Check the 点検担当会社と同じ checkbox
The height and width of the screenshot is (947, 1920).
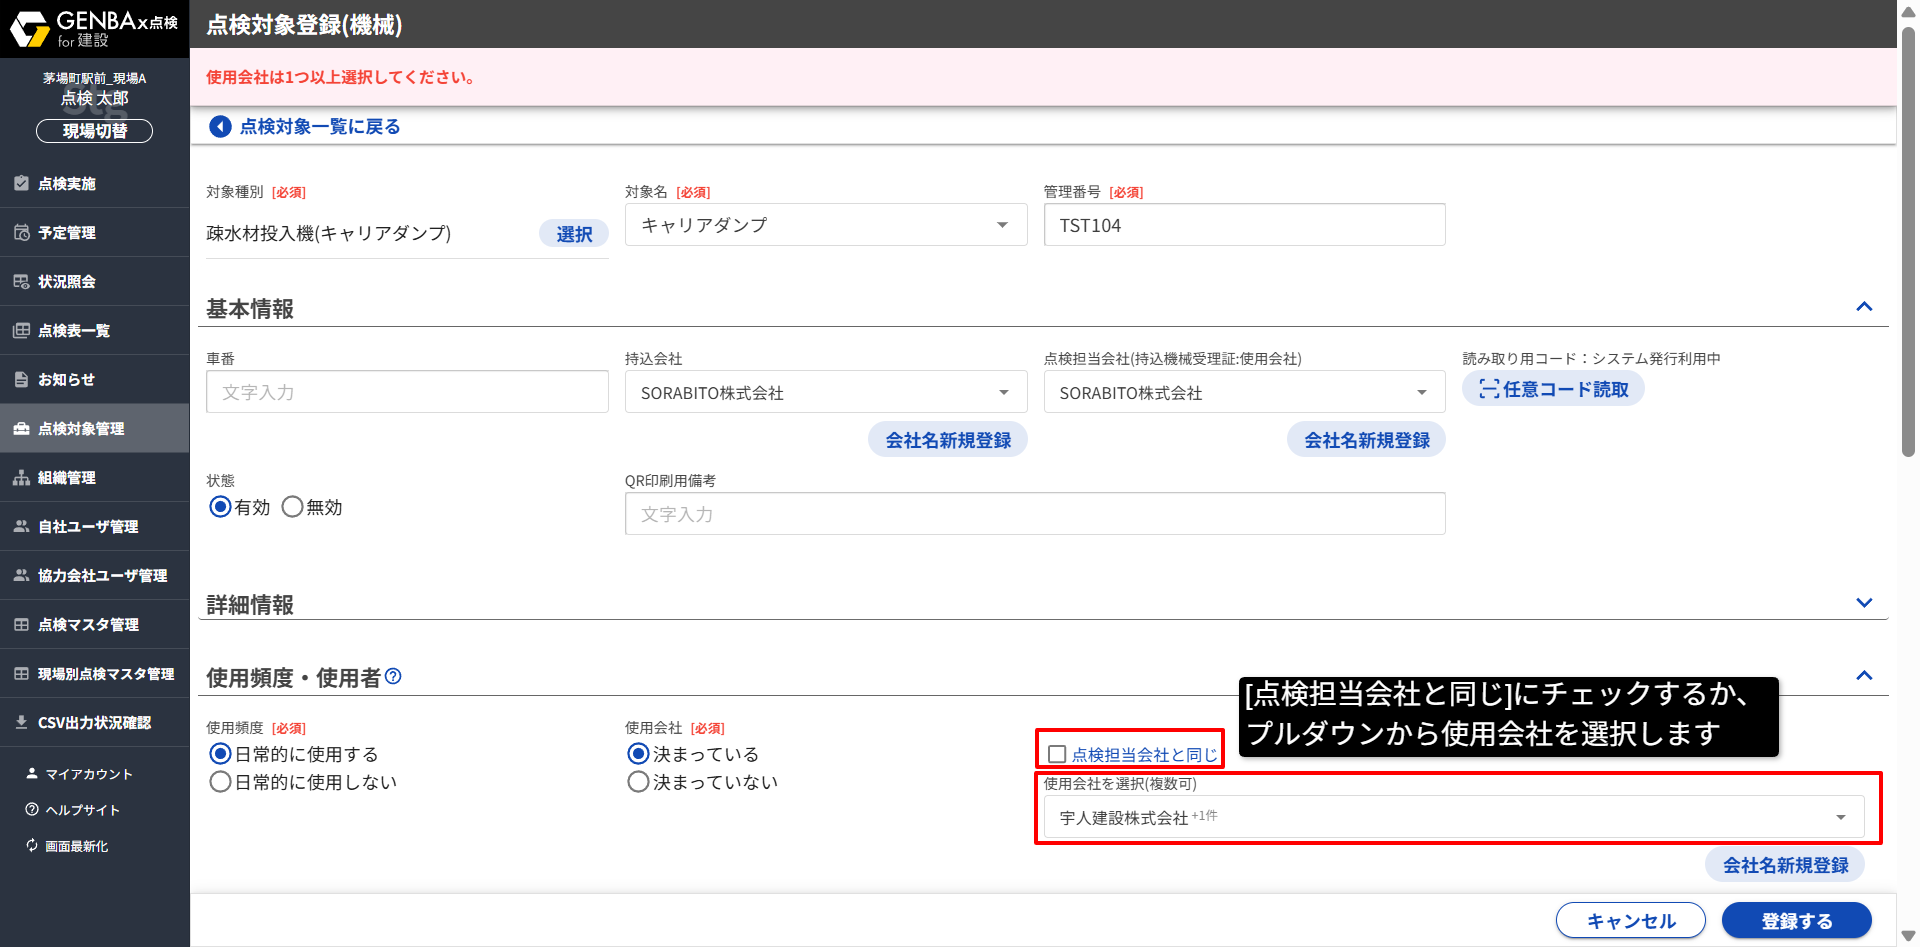[1057, 754]
